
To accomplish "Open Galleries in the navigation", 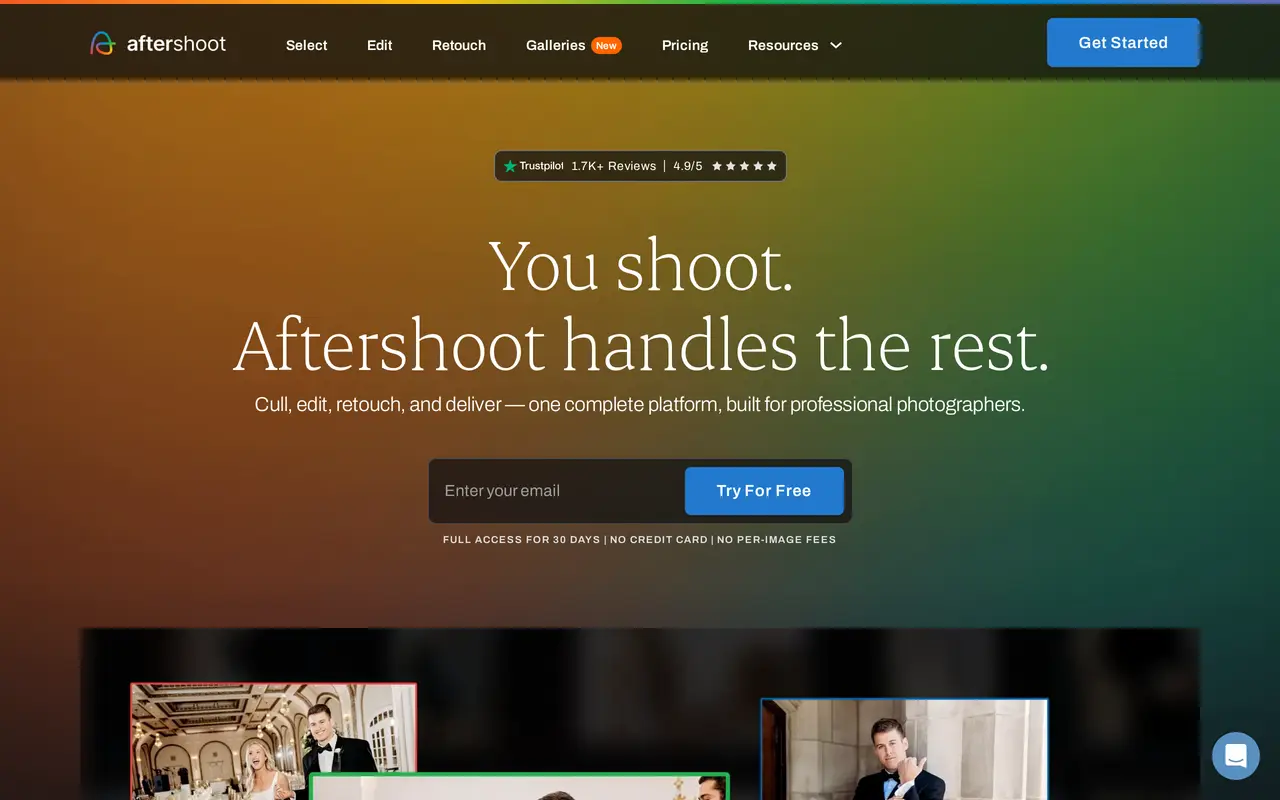I will coord(556,45).
